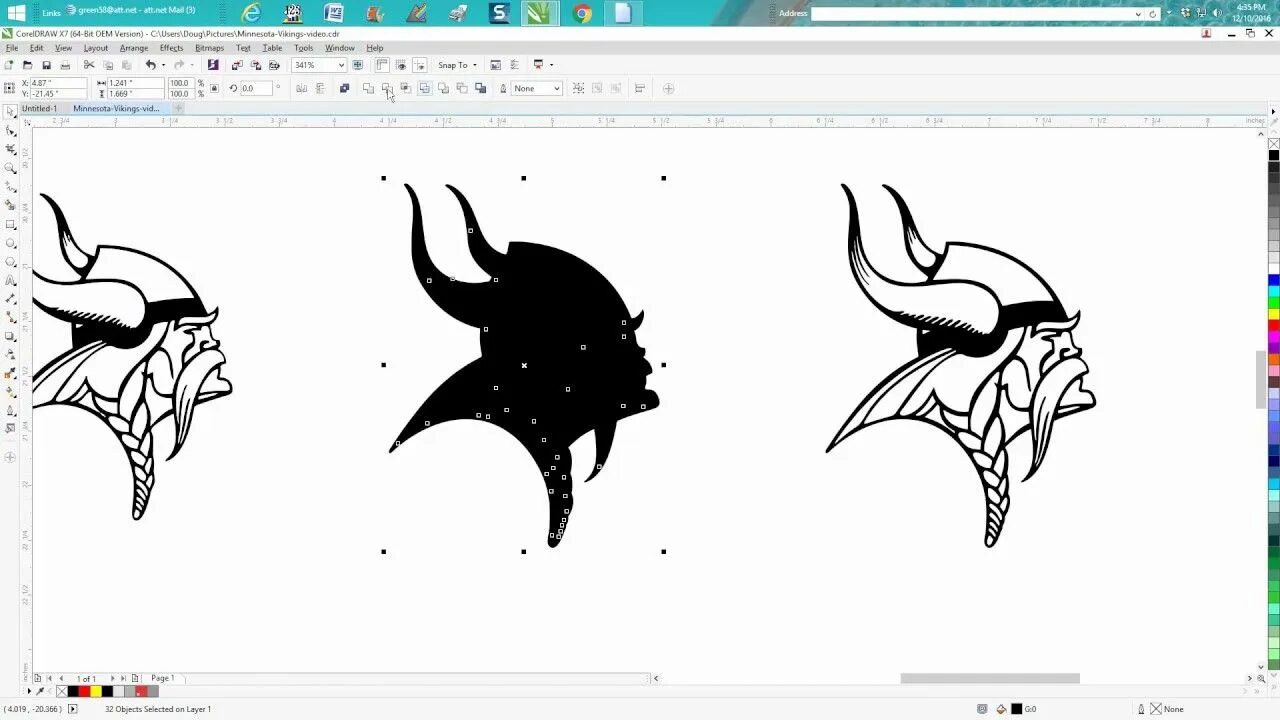Open the zoom level 341% dropdown
Screen dimensions: 1280x720
(x=340, y=65)
